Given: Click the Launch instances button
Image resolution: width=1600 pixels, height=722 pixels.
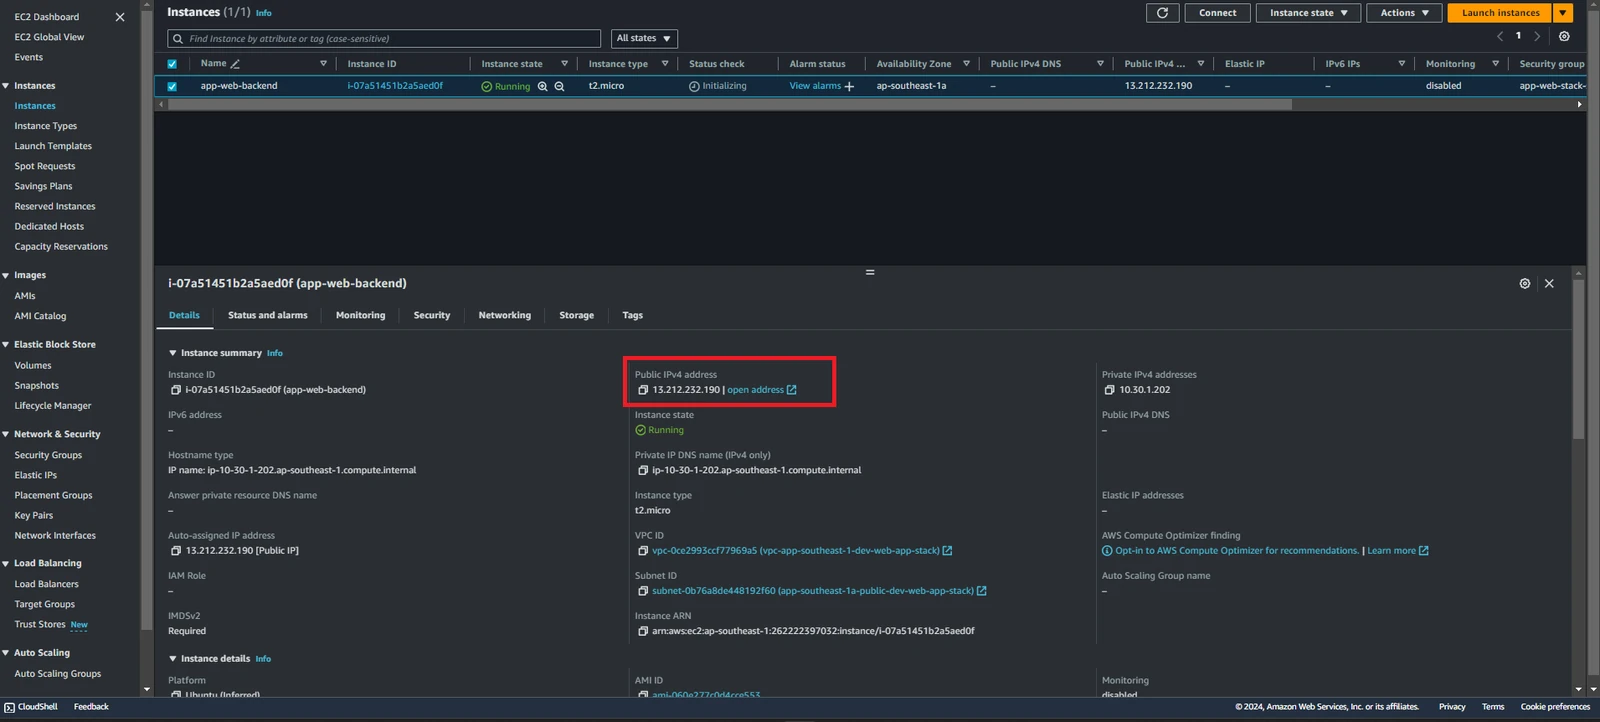Looking at the screenshot, I should point(1500,13).
